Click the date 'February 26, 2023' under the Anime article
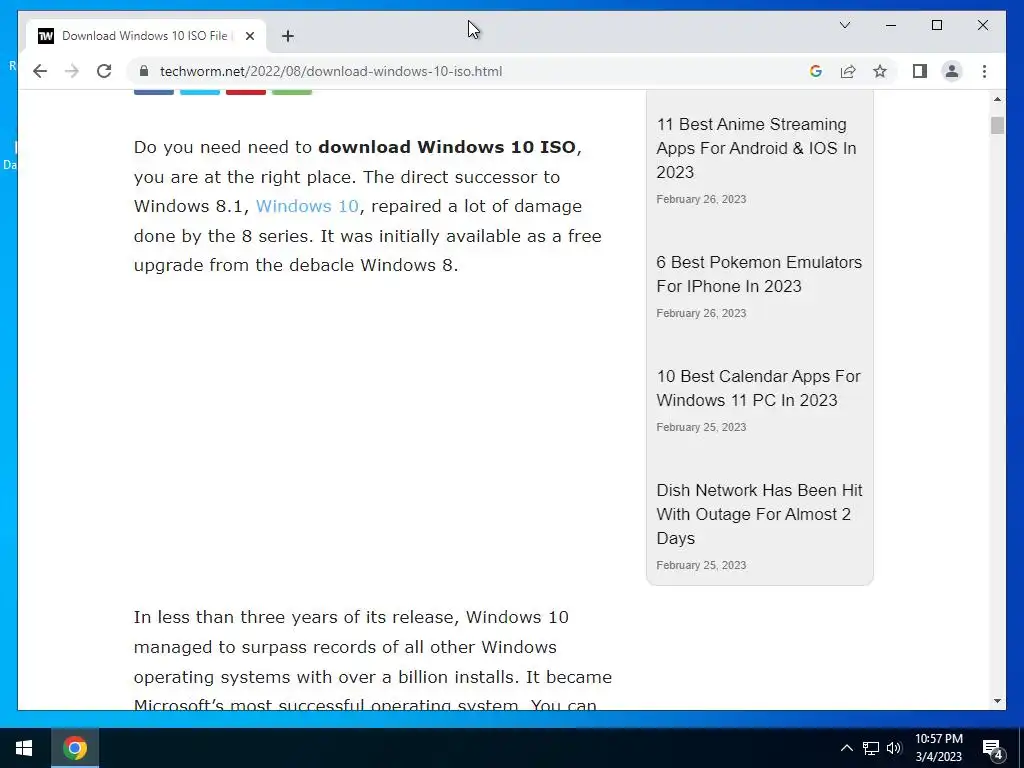Image resolution: width=1024 pixels, height=768 pixels. pyautogui.click(x=701, y=199)
